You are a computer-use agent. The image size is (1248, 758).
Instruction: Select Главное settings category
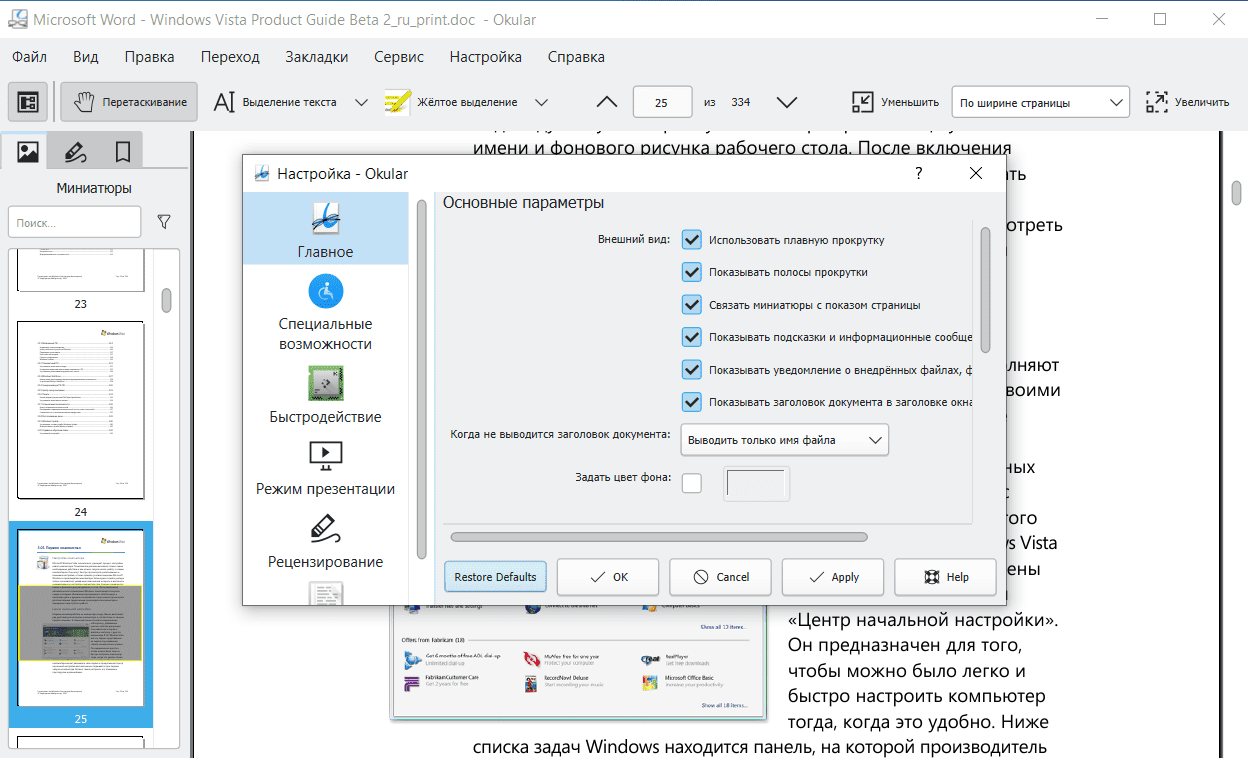(325, 228)
